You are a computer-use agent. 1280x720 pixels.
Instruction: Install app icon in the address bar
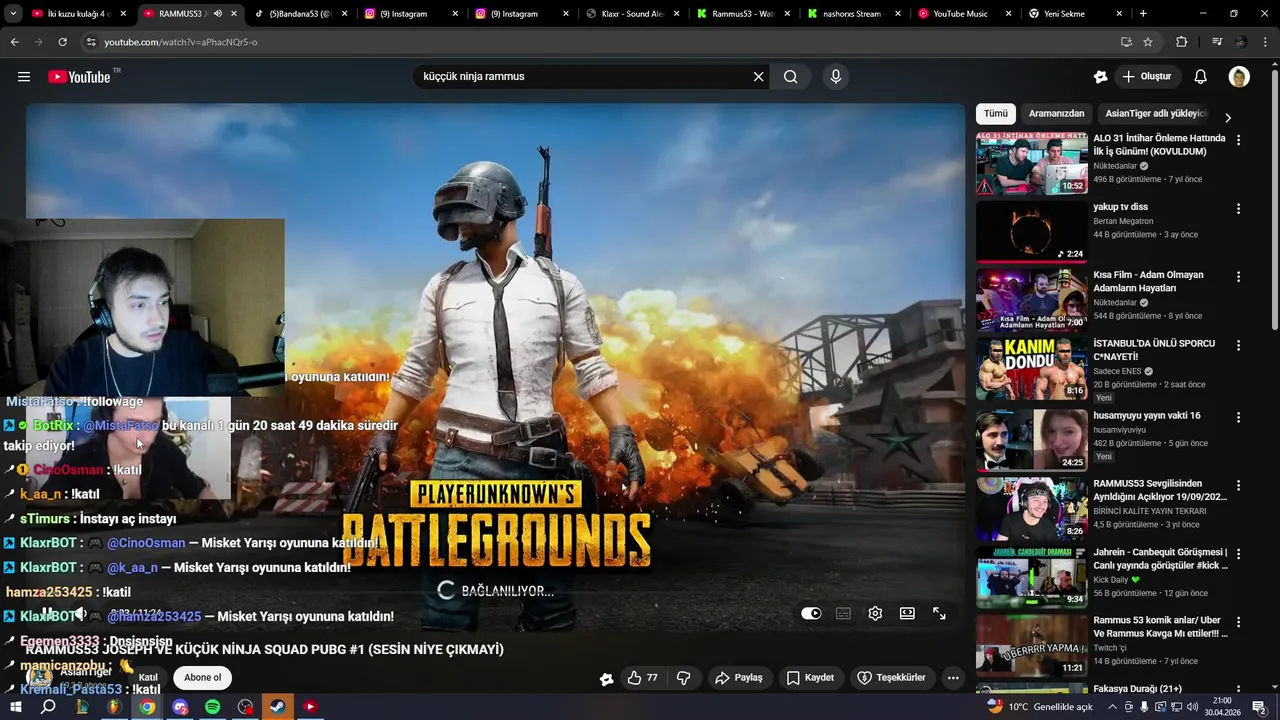click(1126, 42)
